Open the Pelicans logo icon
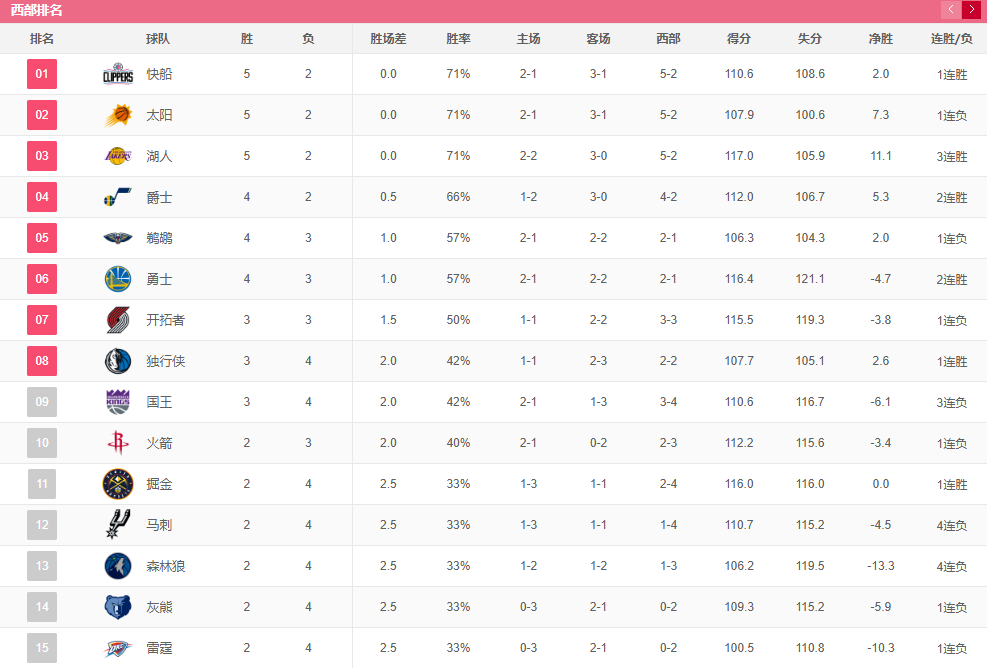The width and height of the screenshot is (987, 668). coord(118,238)
